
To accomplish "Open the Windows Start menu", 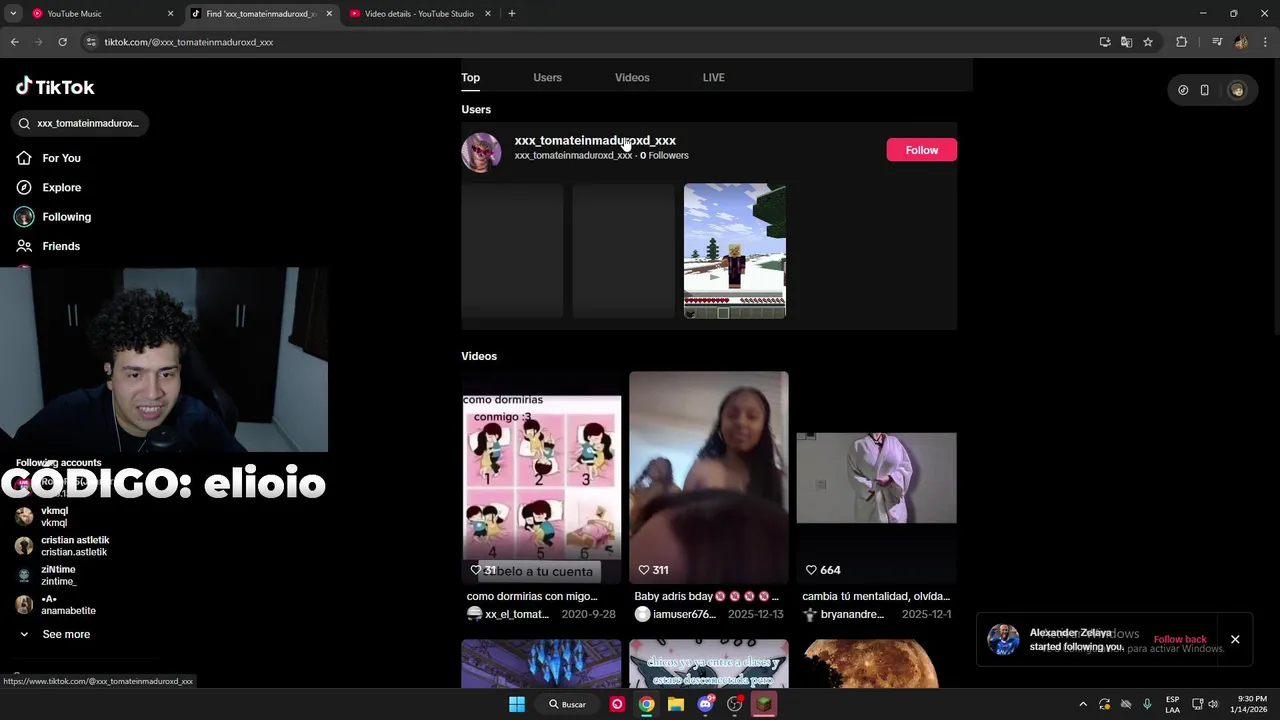I will [x=517, y=704].
